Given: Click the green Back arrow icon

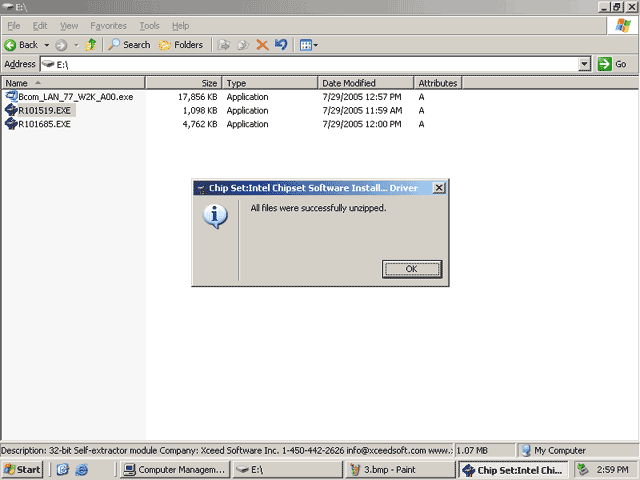Looking at the screenshot, I should pyautogui.click(x=10, y=45).
